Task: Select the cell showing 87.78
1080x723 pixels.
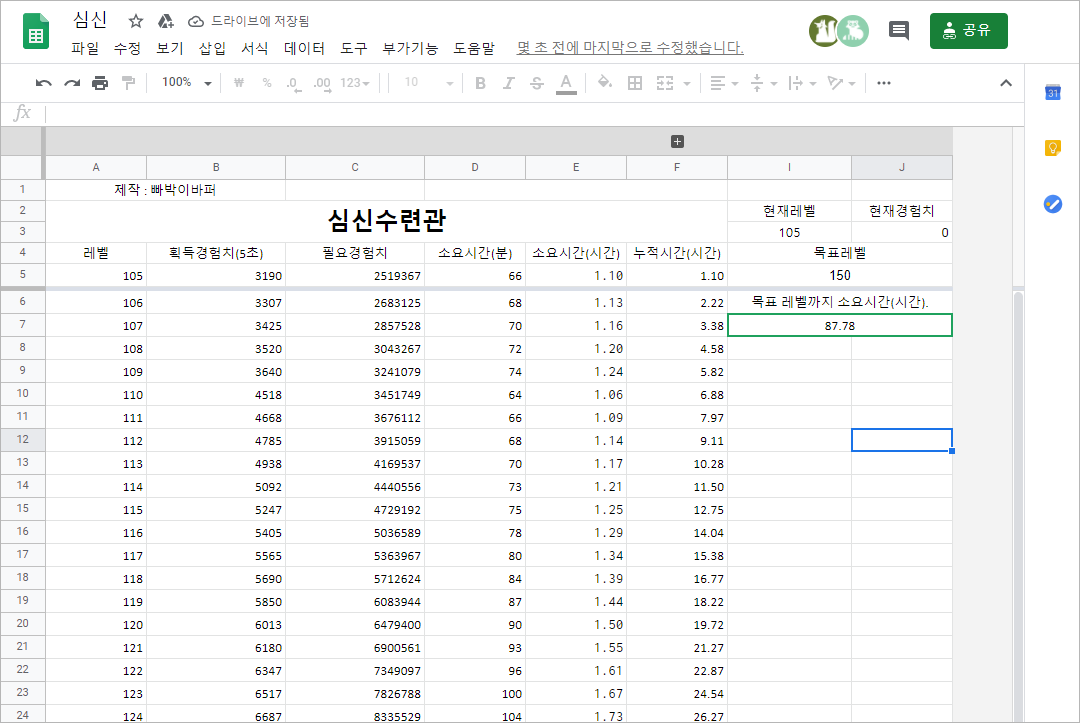Action: (x=840, y=324)
